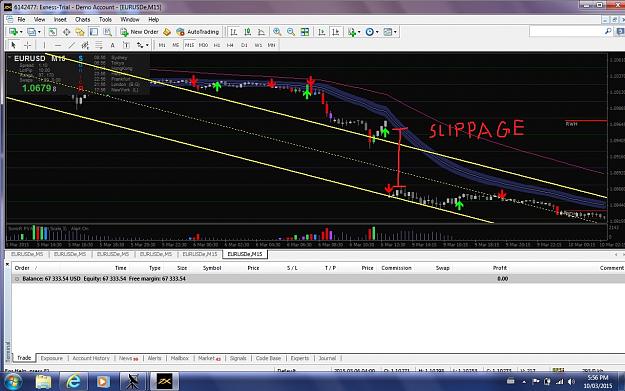This screenshot has width=625, height=391.
Task: Zoom in the chart with magnifier plus
Action: (277, 31)
